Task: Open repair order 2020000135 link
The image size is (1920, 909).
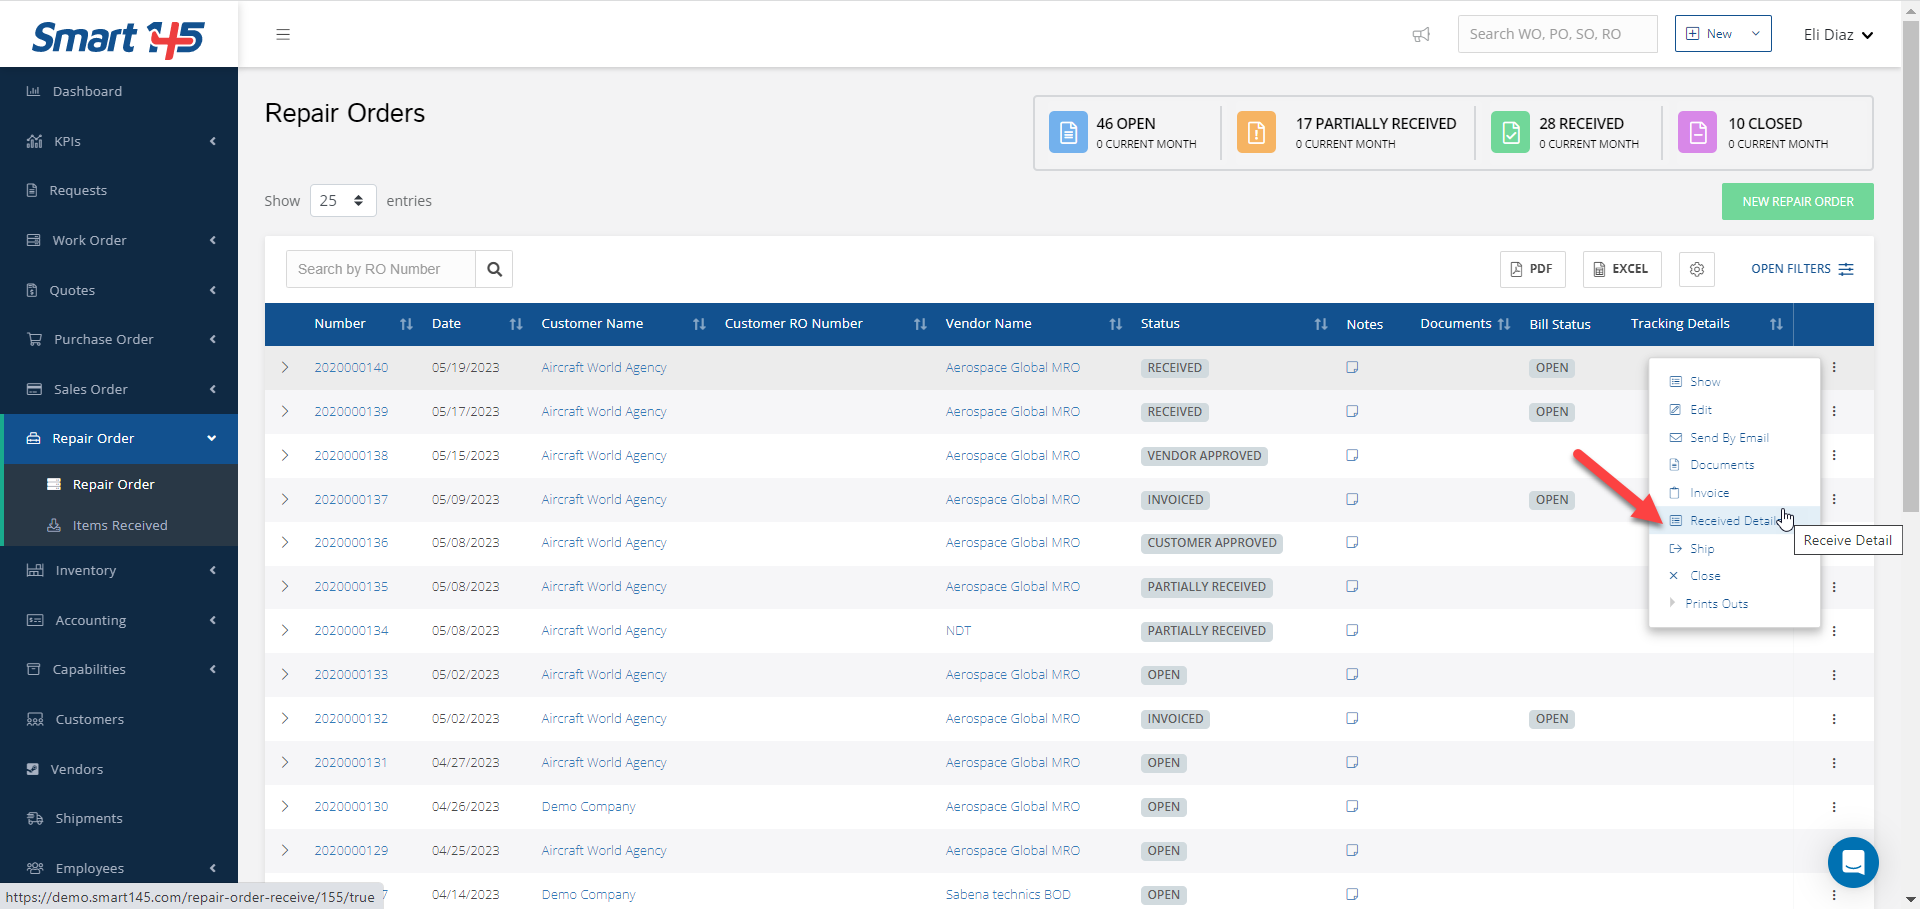Action: (x=351, y=587)
